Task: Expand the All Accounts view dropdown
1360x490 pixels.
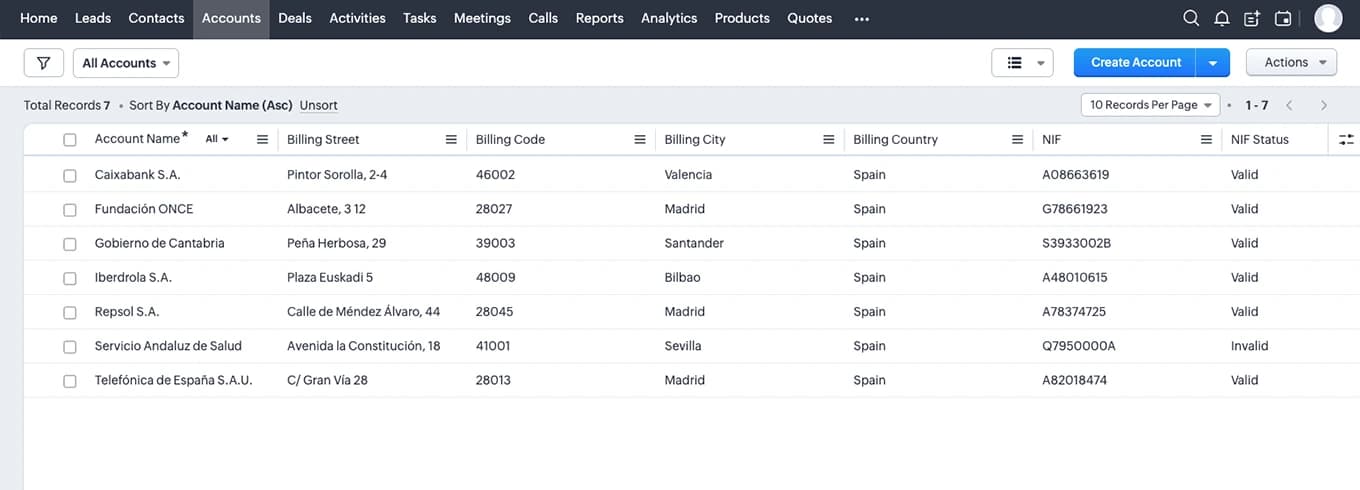Action: point(126,63)
